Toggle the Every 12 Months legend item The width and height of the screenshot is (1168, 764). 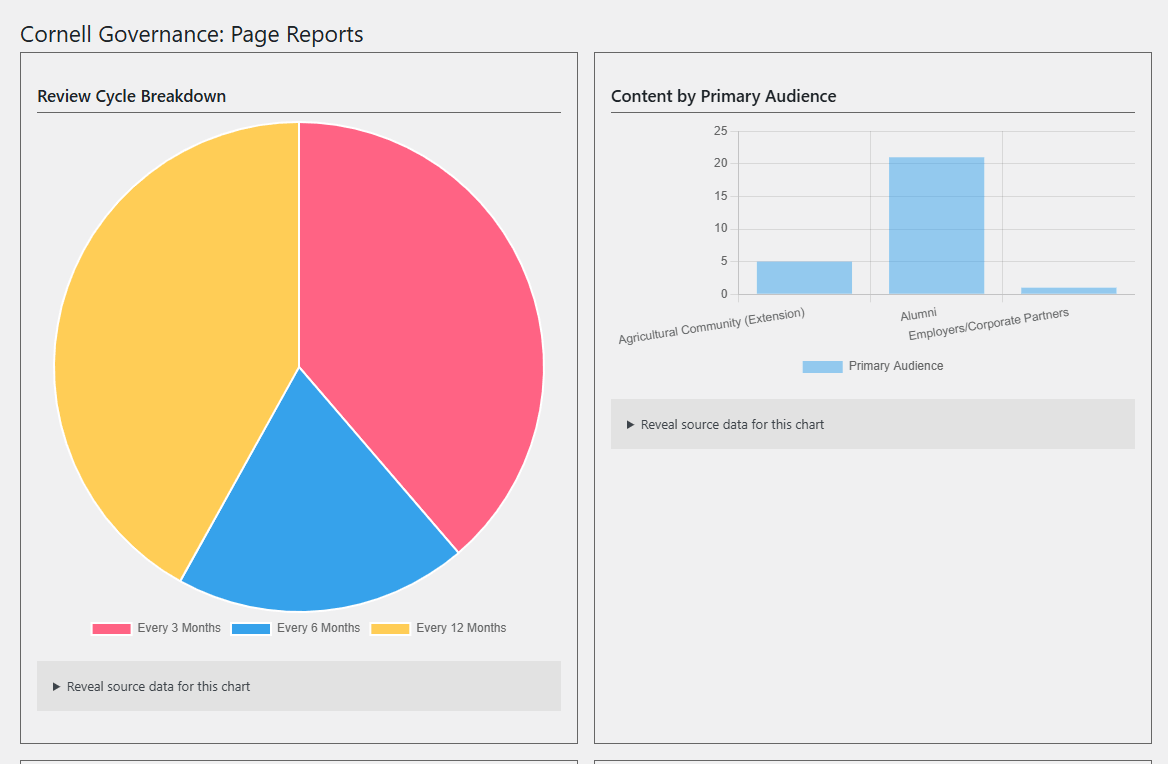coord(439,628)
